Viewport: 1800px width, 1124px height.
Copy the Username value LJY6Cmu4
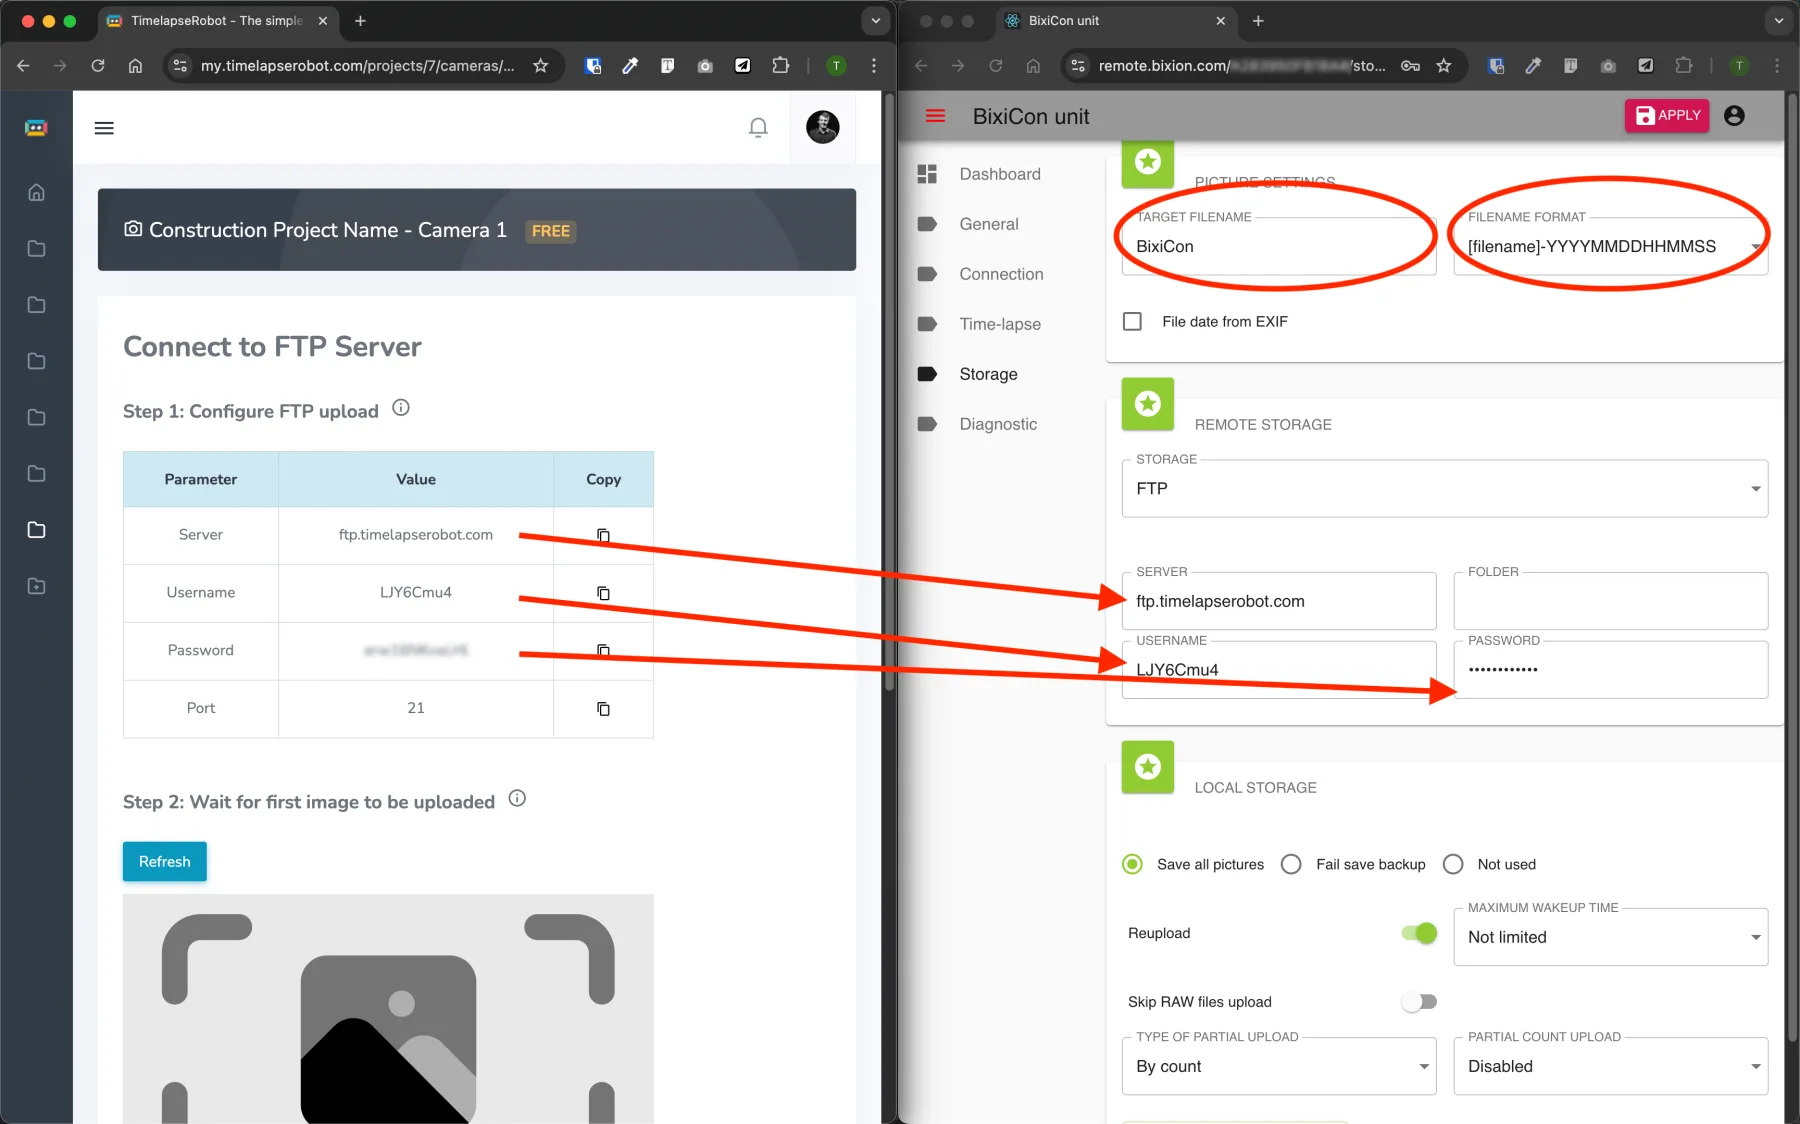(603, 593)
